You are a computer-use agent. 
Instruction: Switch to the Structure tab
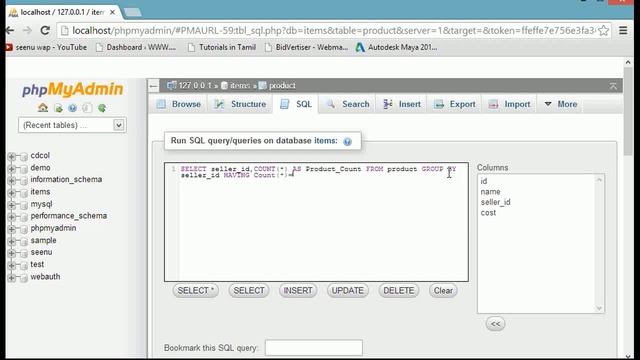coord(240,104)
